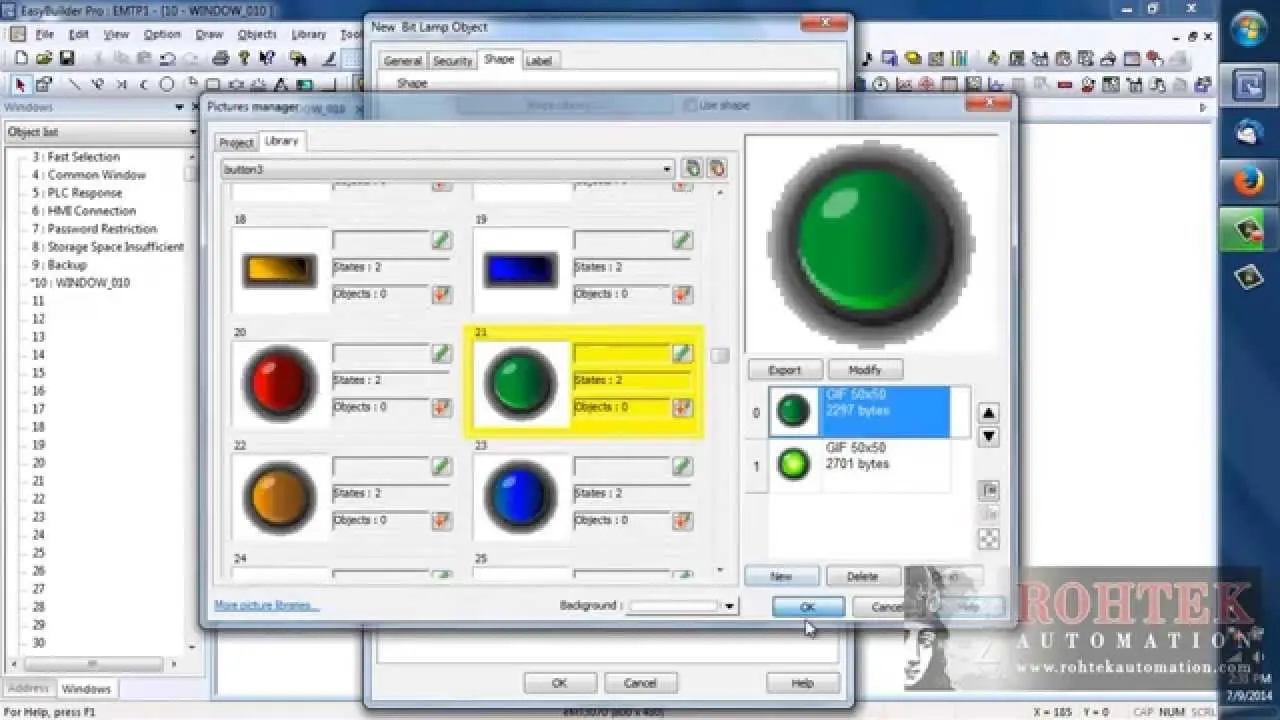
Task: Expand the Object list dropdown
Action: (193, 132)
